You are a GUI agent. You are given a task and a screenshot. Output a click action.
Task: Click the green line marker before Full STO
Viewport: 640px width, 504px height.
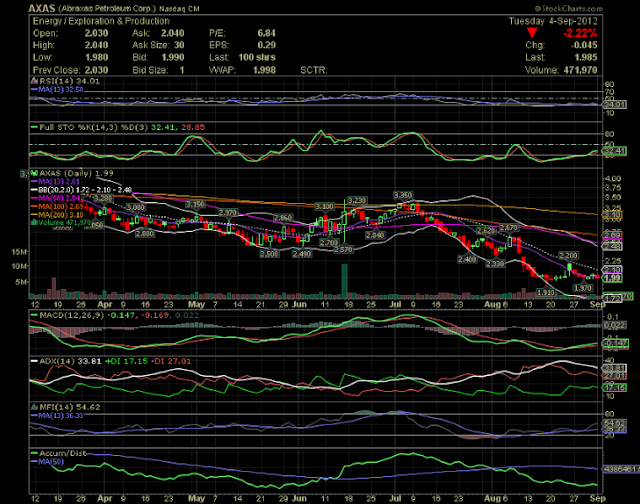(x=35, y=127)
